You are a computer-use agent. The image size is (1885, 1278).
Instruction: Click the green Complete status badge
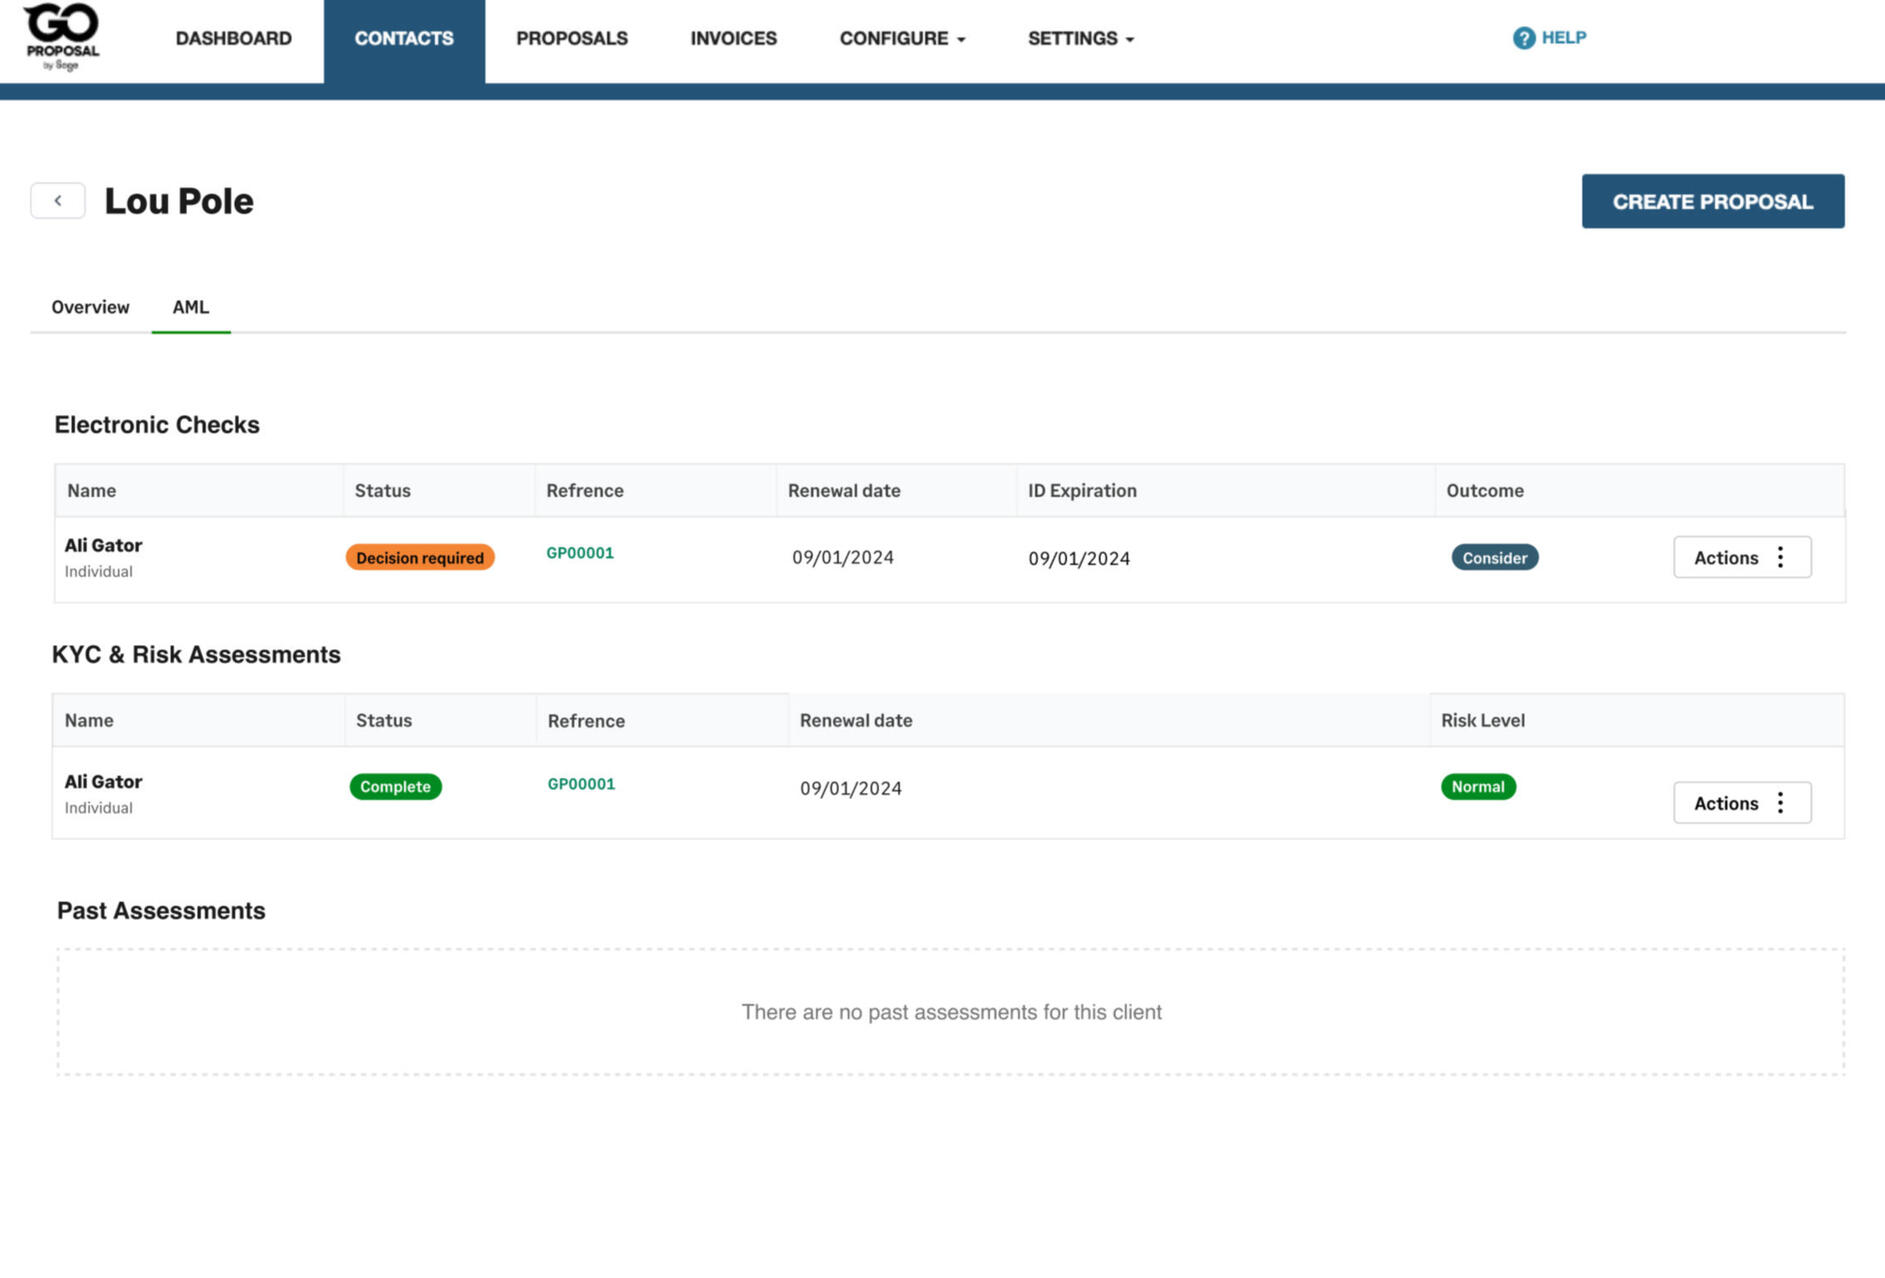(395, 787)
